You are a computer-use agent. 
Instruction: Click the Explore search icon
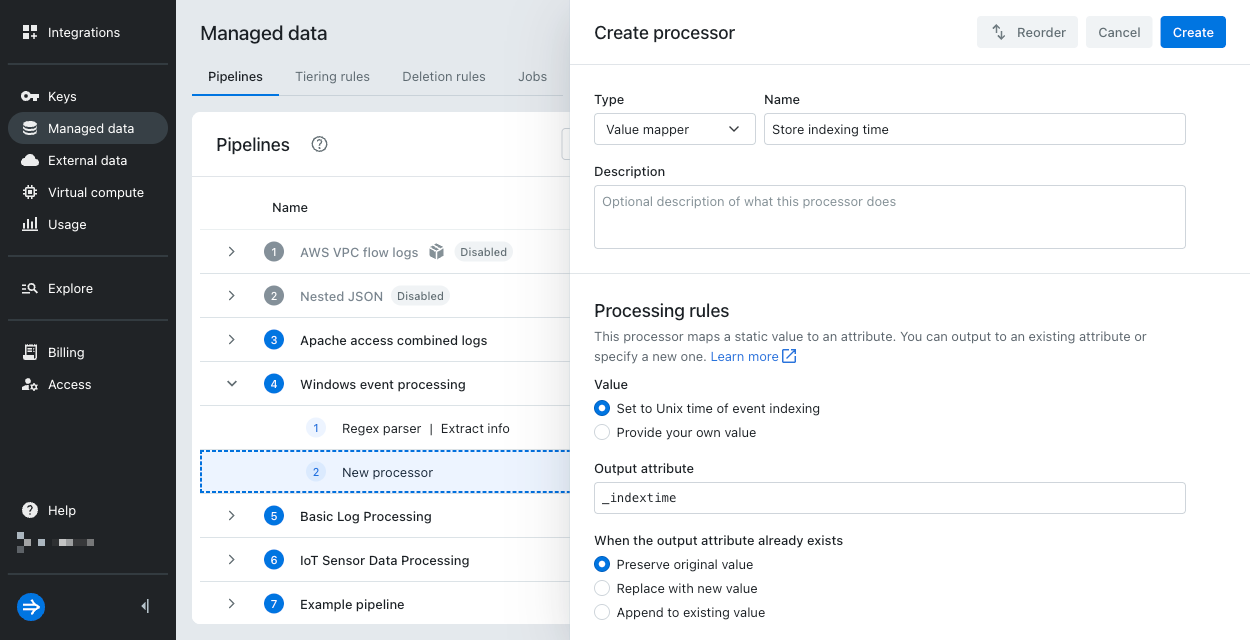tap(30, 288)
